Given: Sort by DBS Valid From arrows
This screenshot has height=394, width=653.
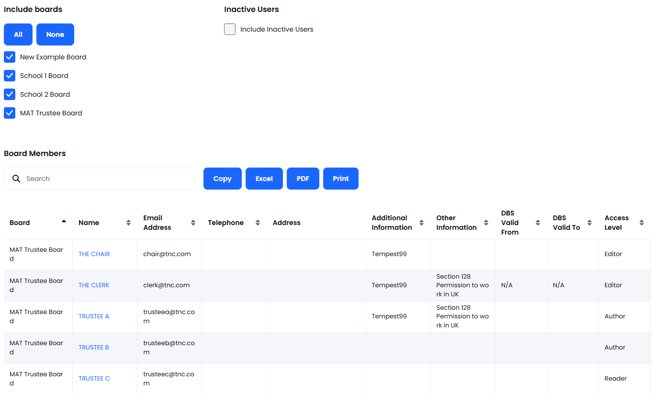Looking at the screenshot, I should (x=538, y=223).
